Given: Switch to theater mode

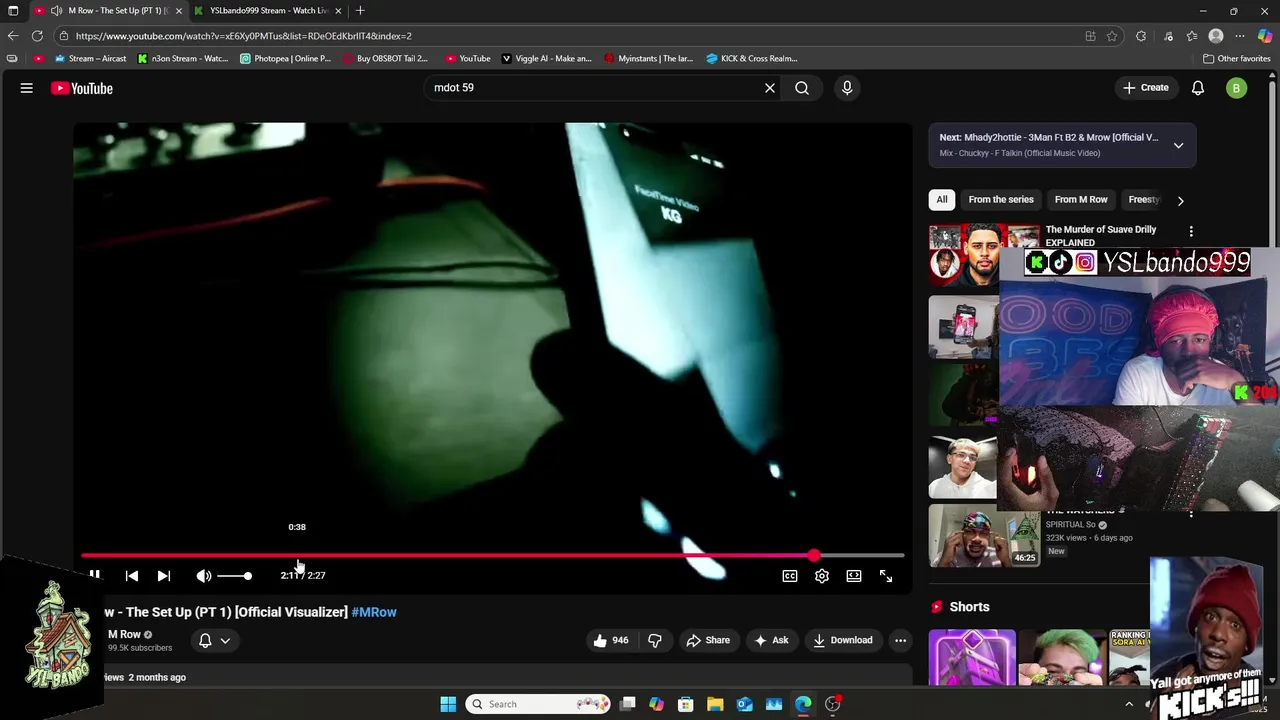Looking at the screenshot, I should coord(854,576).
